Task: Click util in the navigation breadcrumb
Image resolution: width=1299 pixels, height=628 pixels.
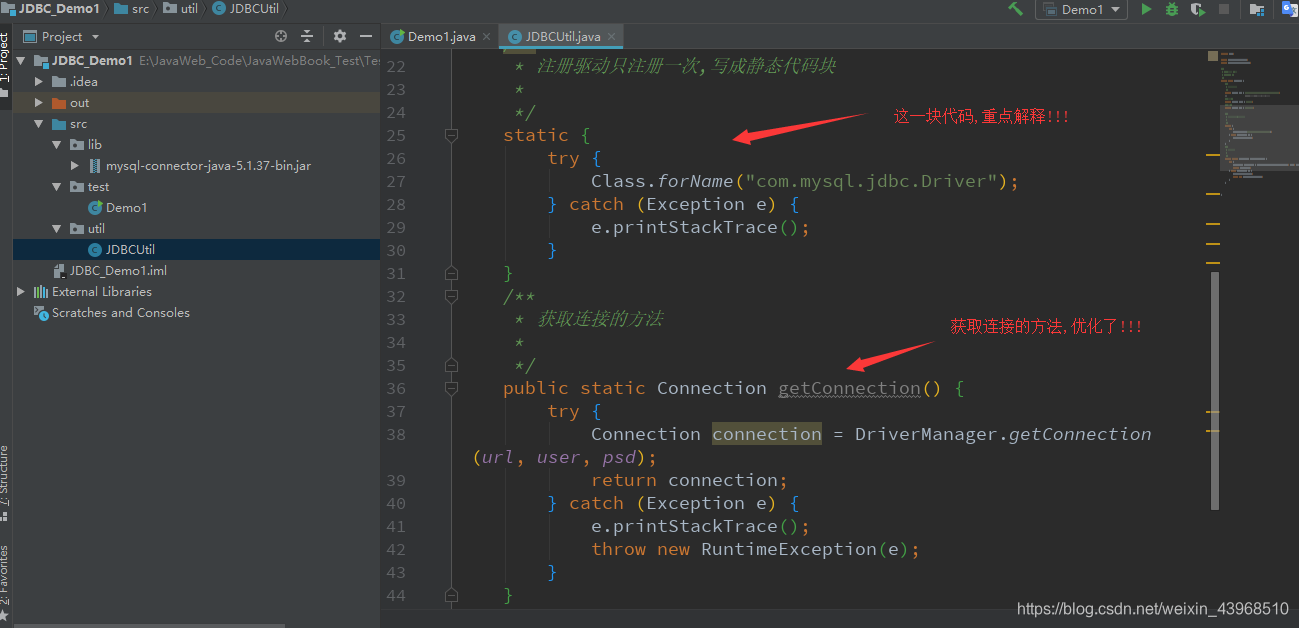Action: 180,9
